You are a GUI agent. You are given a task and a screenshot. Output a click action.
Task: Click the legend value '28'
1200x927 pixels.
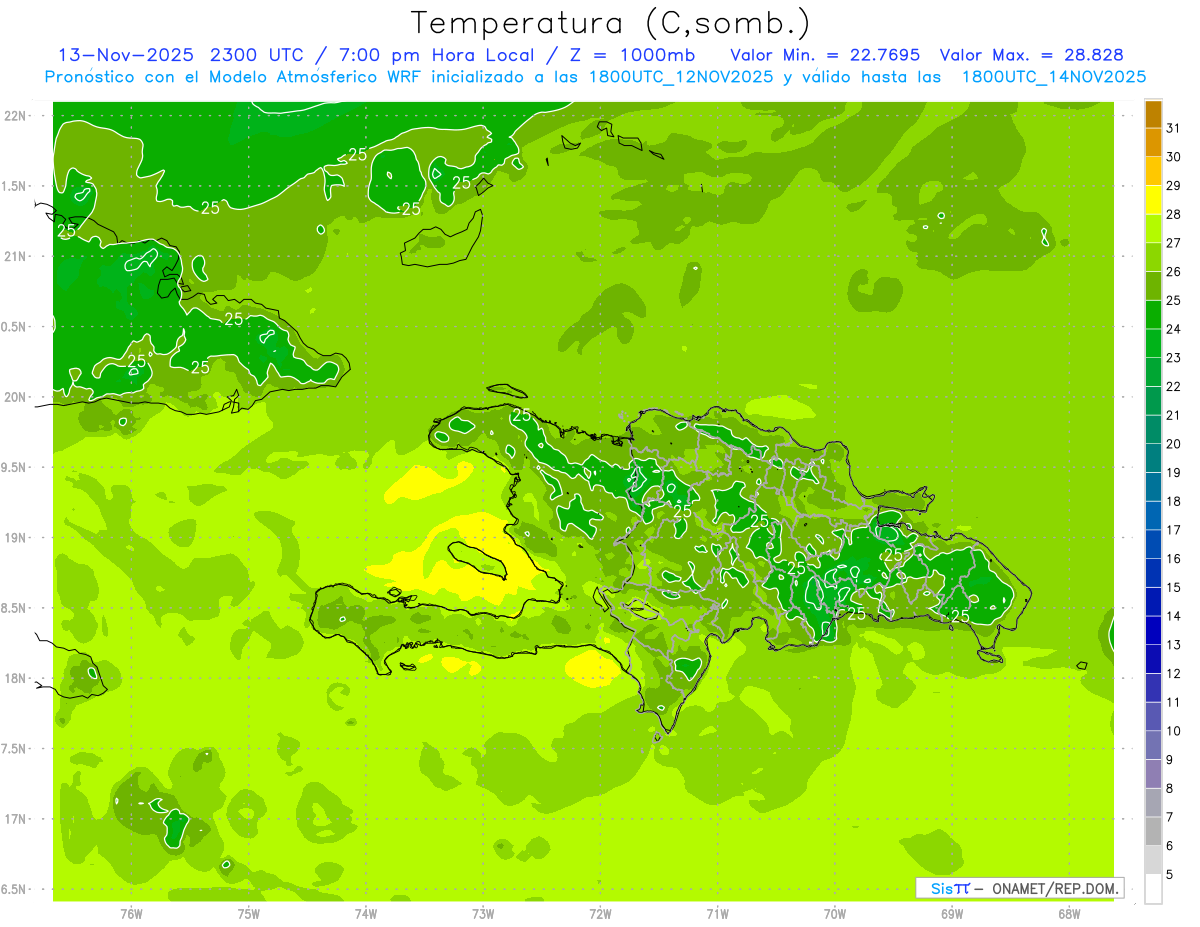pos(1173,214)
